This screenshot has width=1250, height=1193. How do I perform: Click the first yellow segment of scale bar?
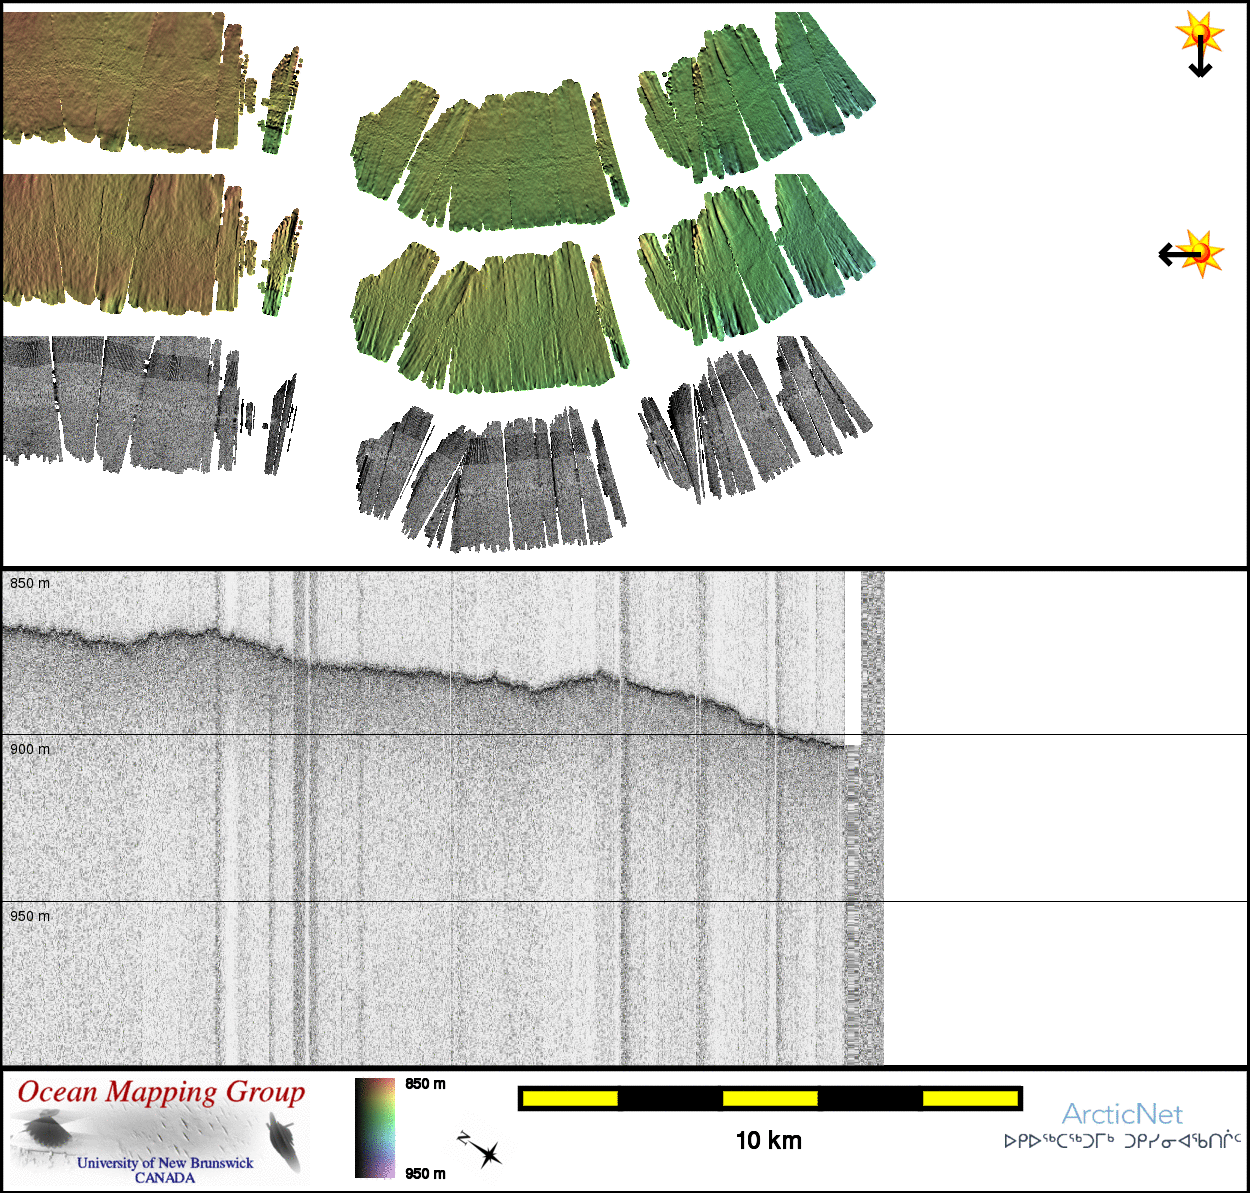tap(569, 1099)
